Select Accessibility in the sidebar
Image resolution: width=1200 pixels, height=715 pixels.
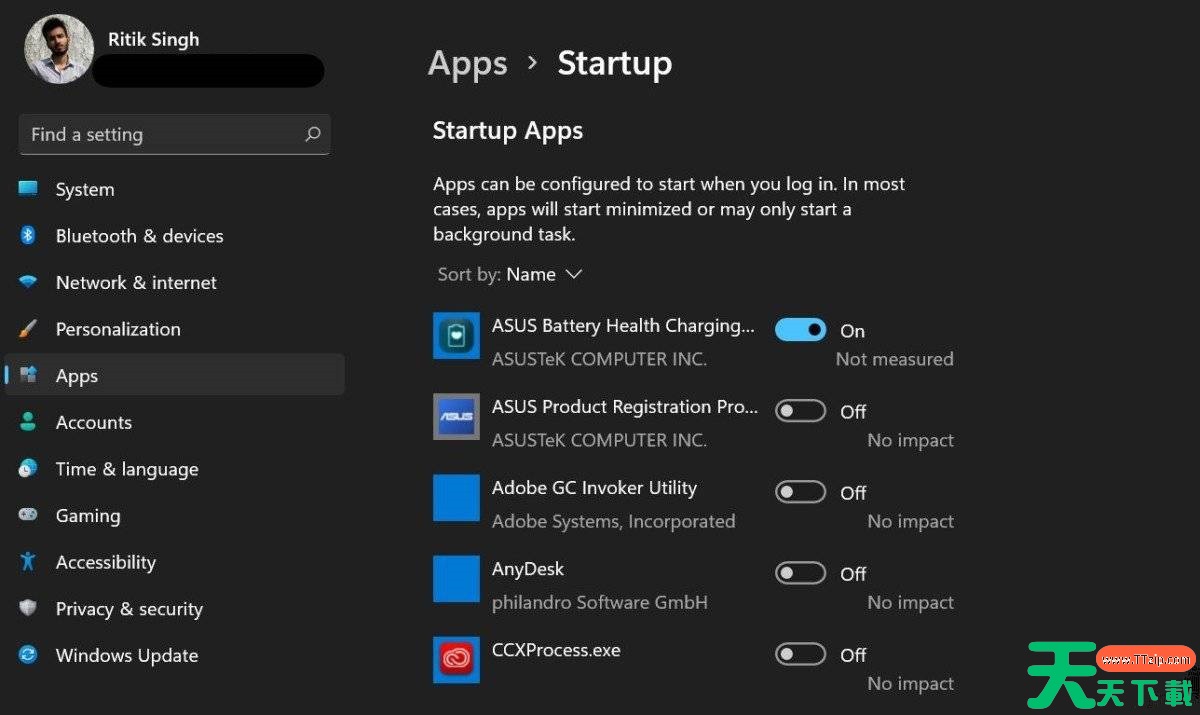point(175,562)
